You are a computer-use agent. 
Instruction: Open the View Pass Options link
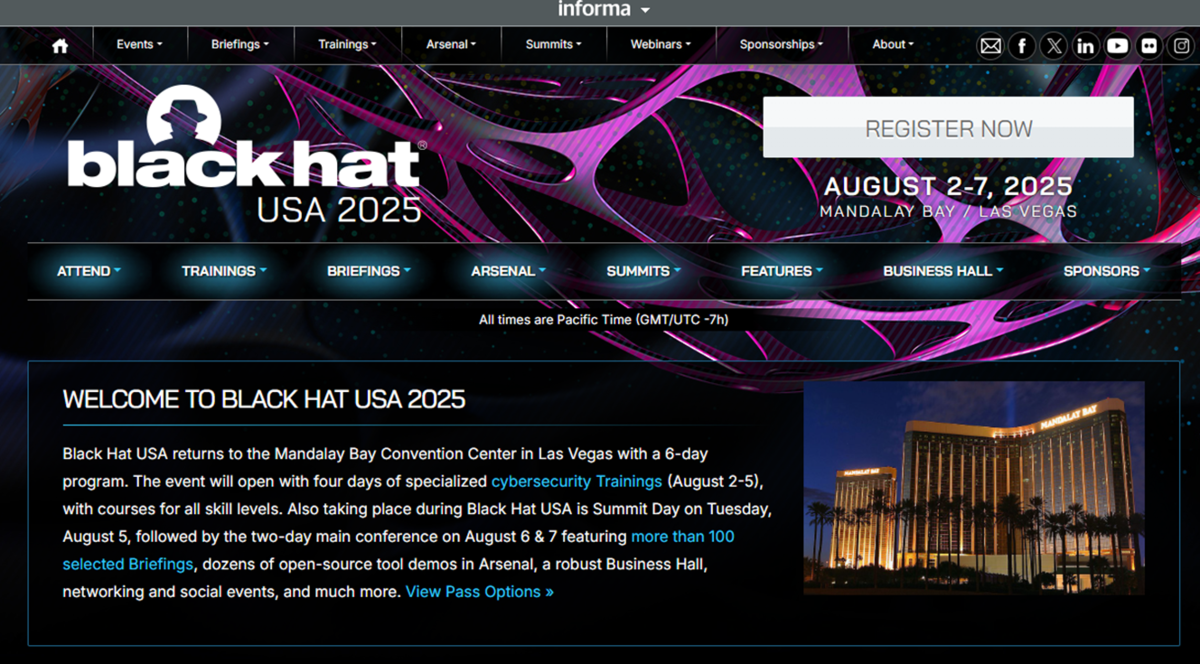point(479,591)
